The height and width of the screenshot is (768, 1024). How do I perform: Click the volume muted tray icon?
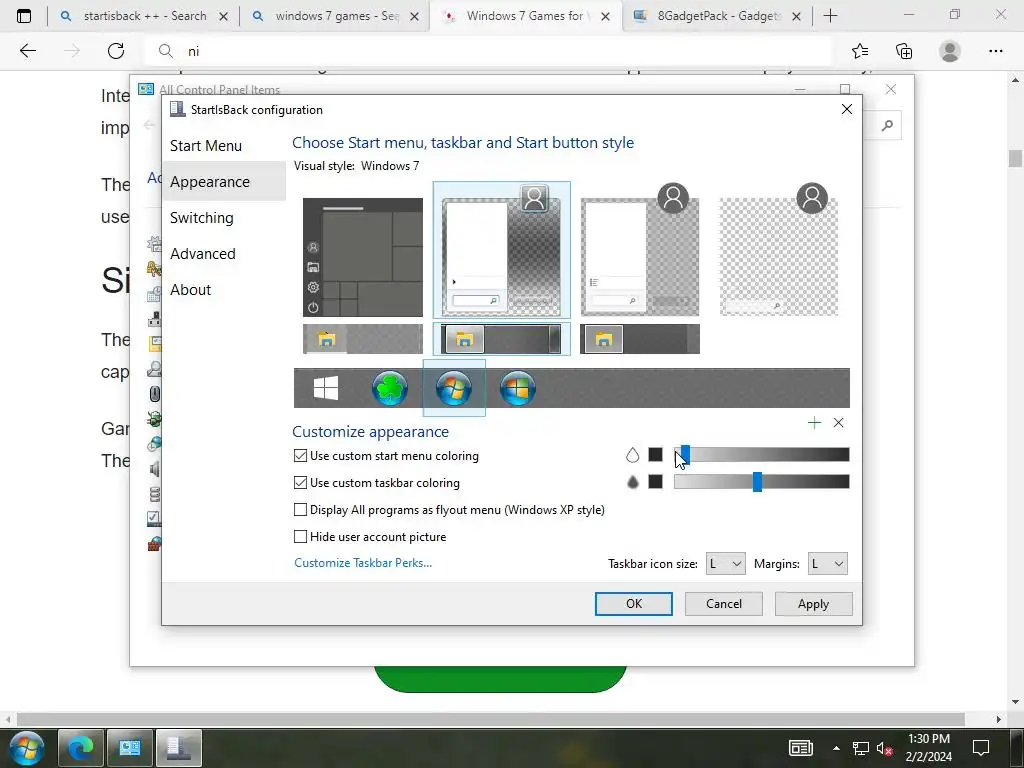click(885, 748)
